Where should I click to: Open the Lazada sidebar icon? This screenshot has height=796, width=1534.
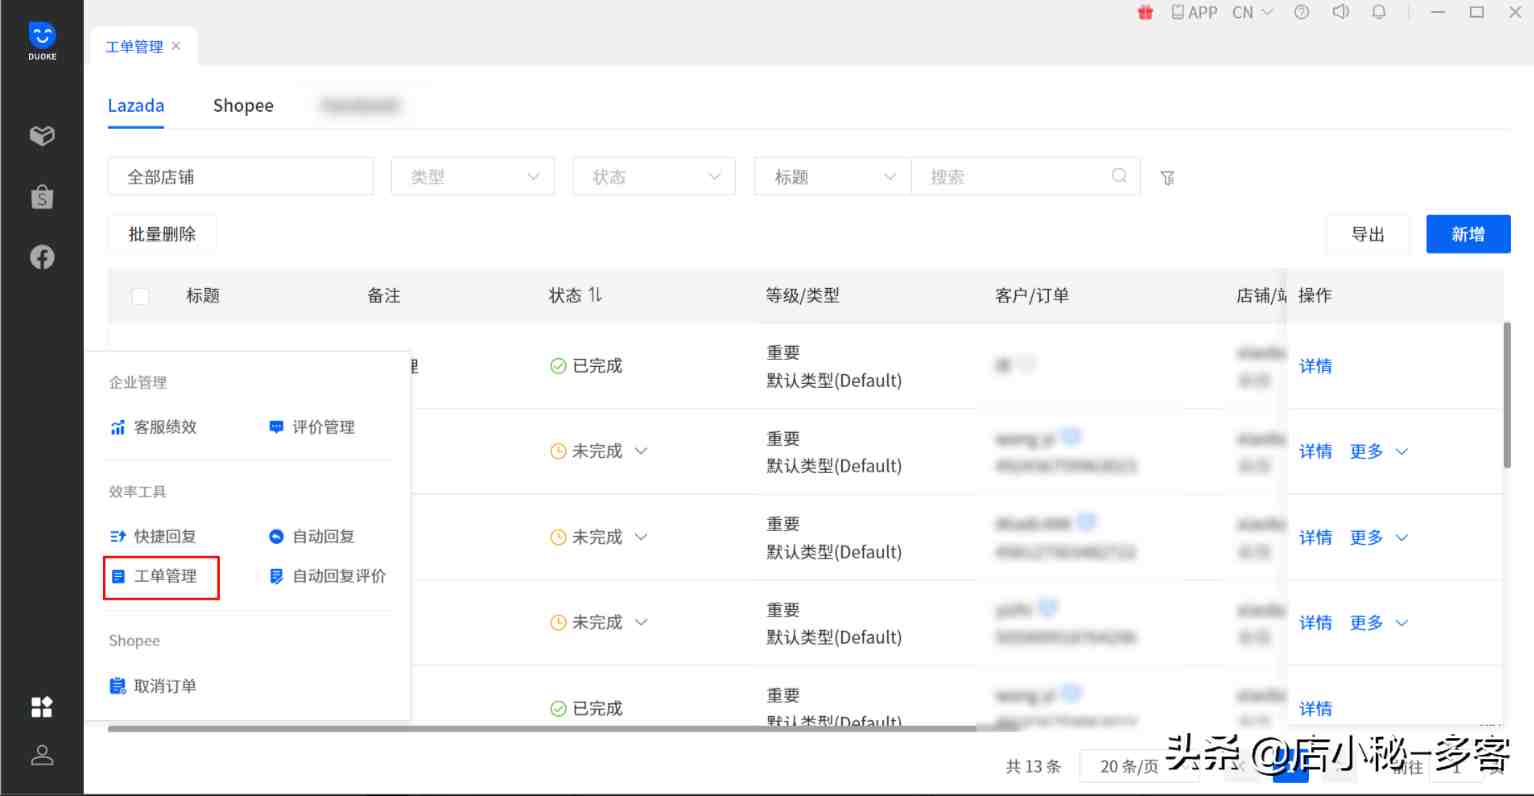[x=42, y=135]
